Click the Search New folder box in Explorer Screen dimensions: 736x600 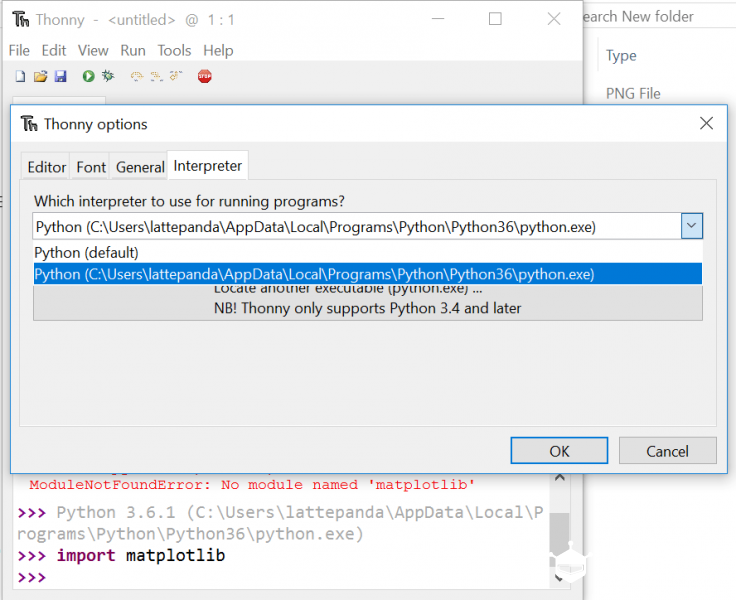tap(657, 16)
